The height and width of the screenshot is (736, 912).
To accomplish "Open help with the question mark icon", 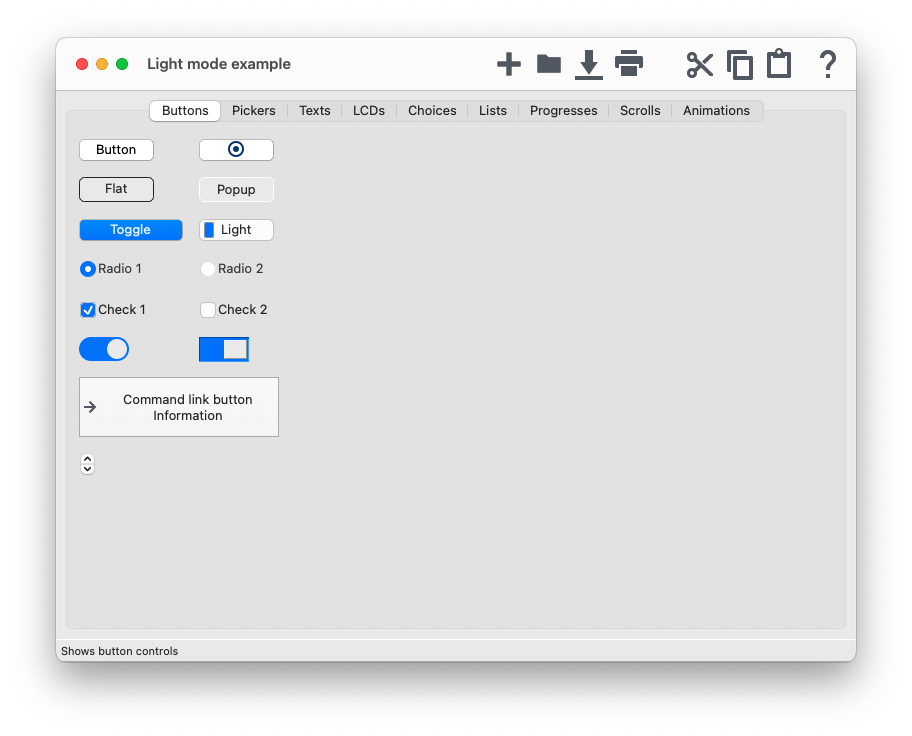I will coord(828,65).
